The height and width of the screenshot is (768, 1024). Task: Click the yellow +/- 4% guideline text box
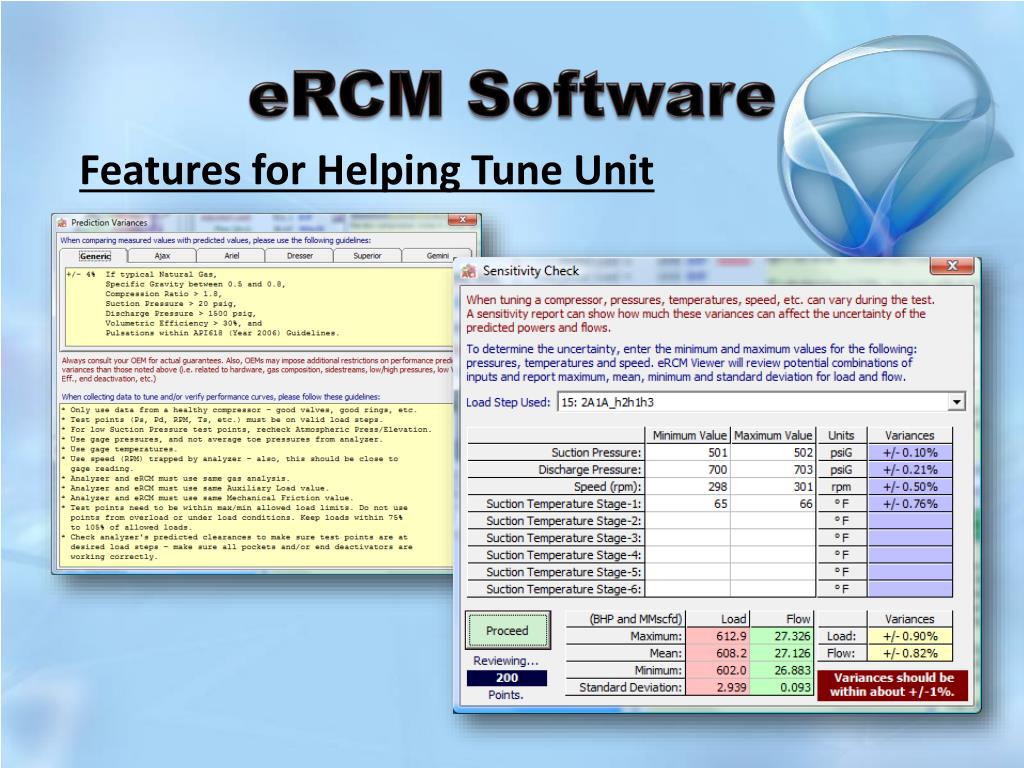click(x=259, y=306)
